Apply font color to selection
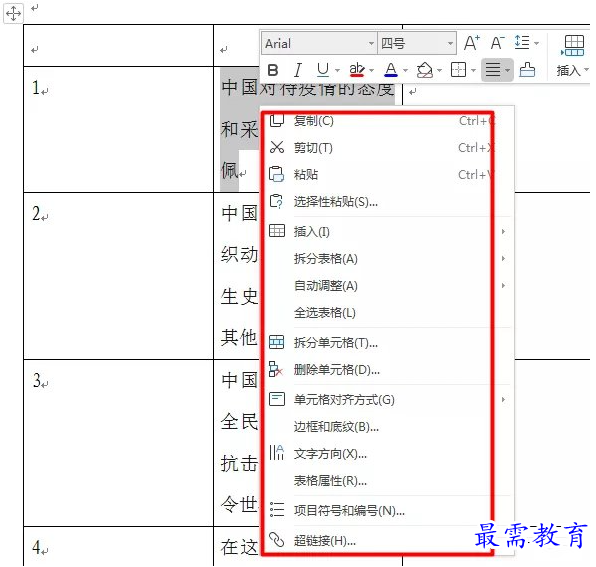596x567 pixels. tap(391, 70)
